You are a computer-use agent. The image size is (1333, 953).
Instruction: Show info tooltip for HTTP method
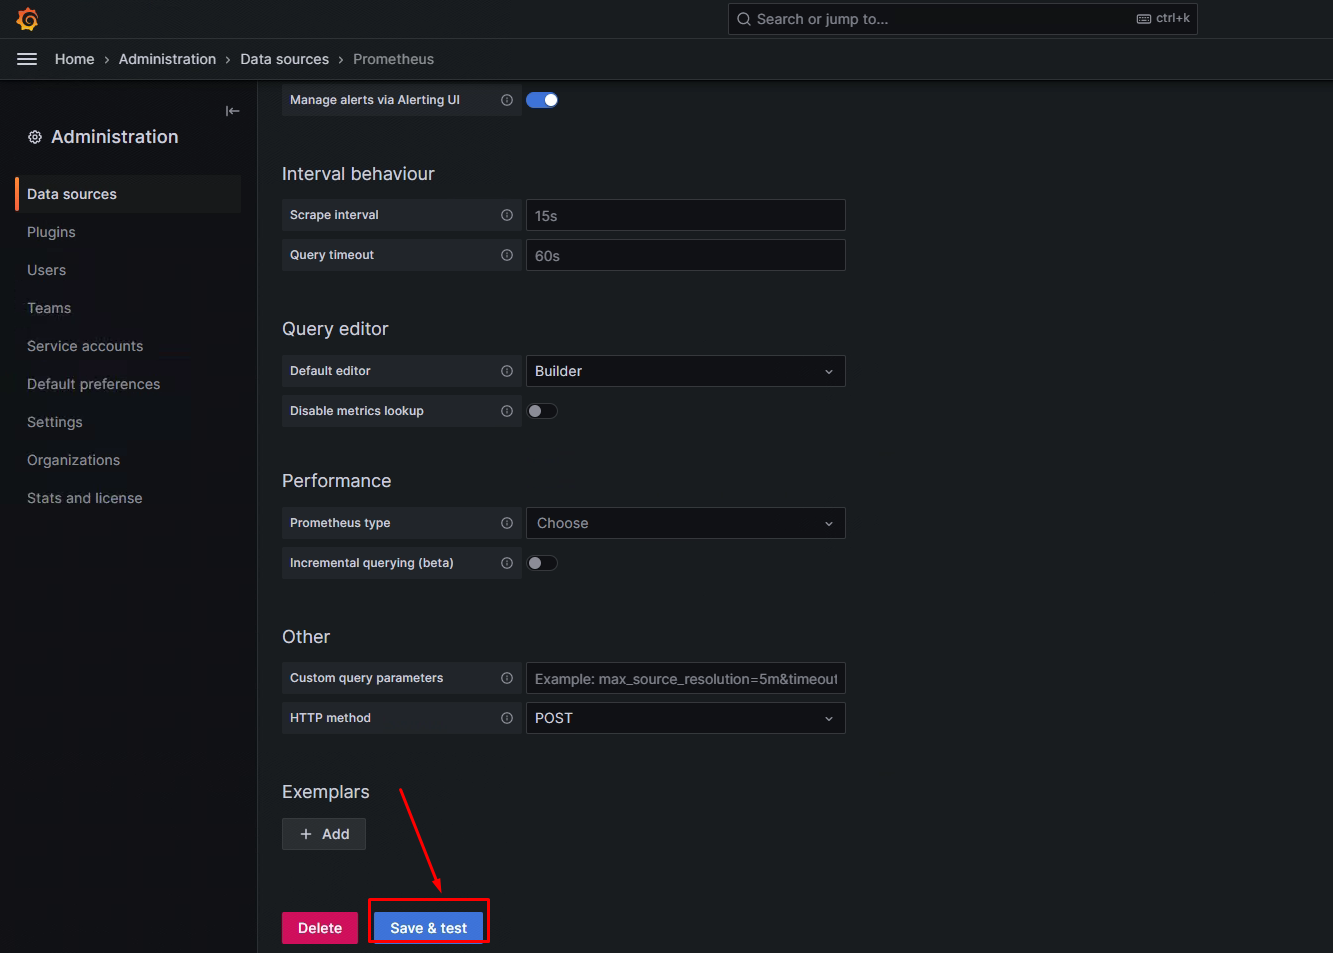click(507, 718)
